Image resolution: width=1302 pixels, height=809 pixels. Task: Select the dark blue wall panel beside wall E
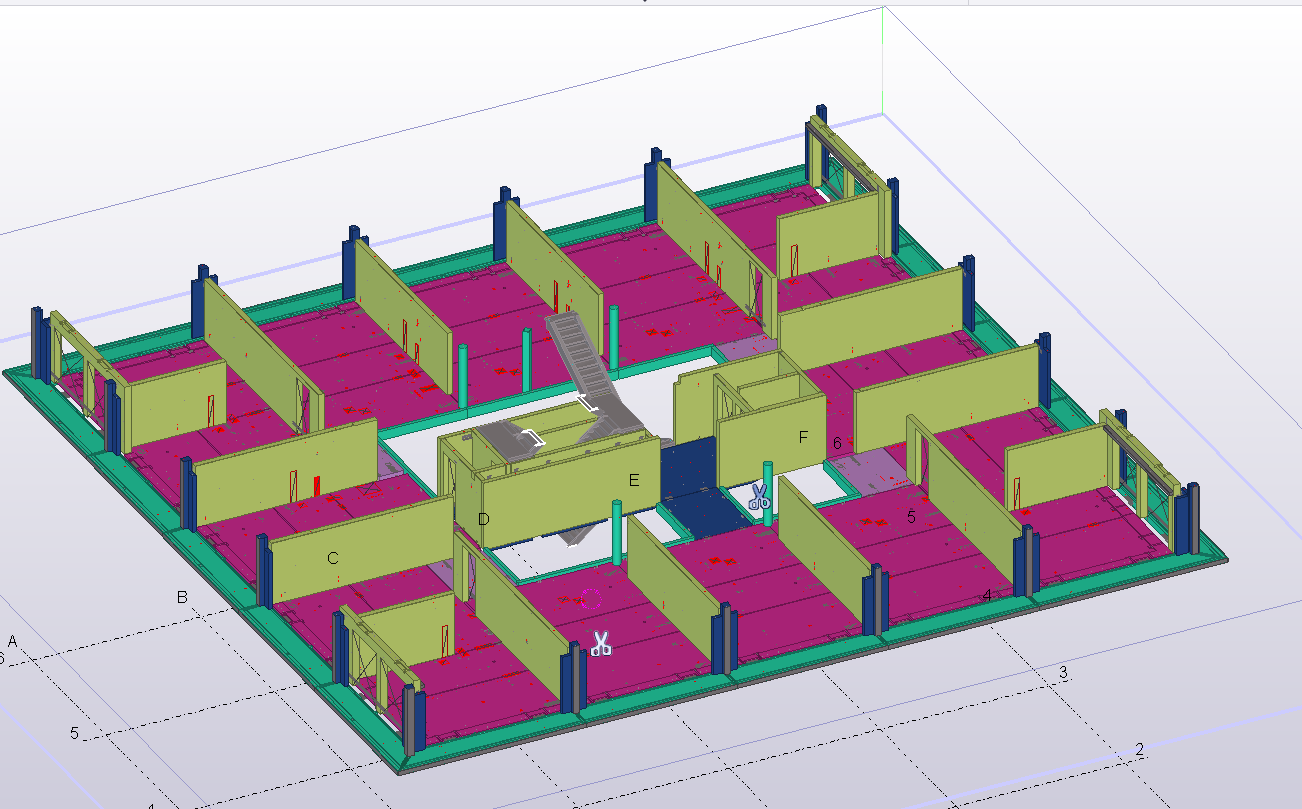(690, 478)
